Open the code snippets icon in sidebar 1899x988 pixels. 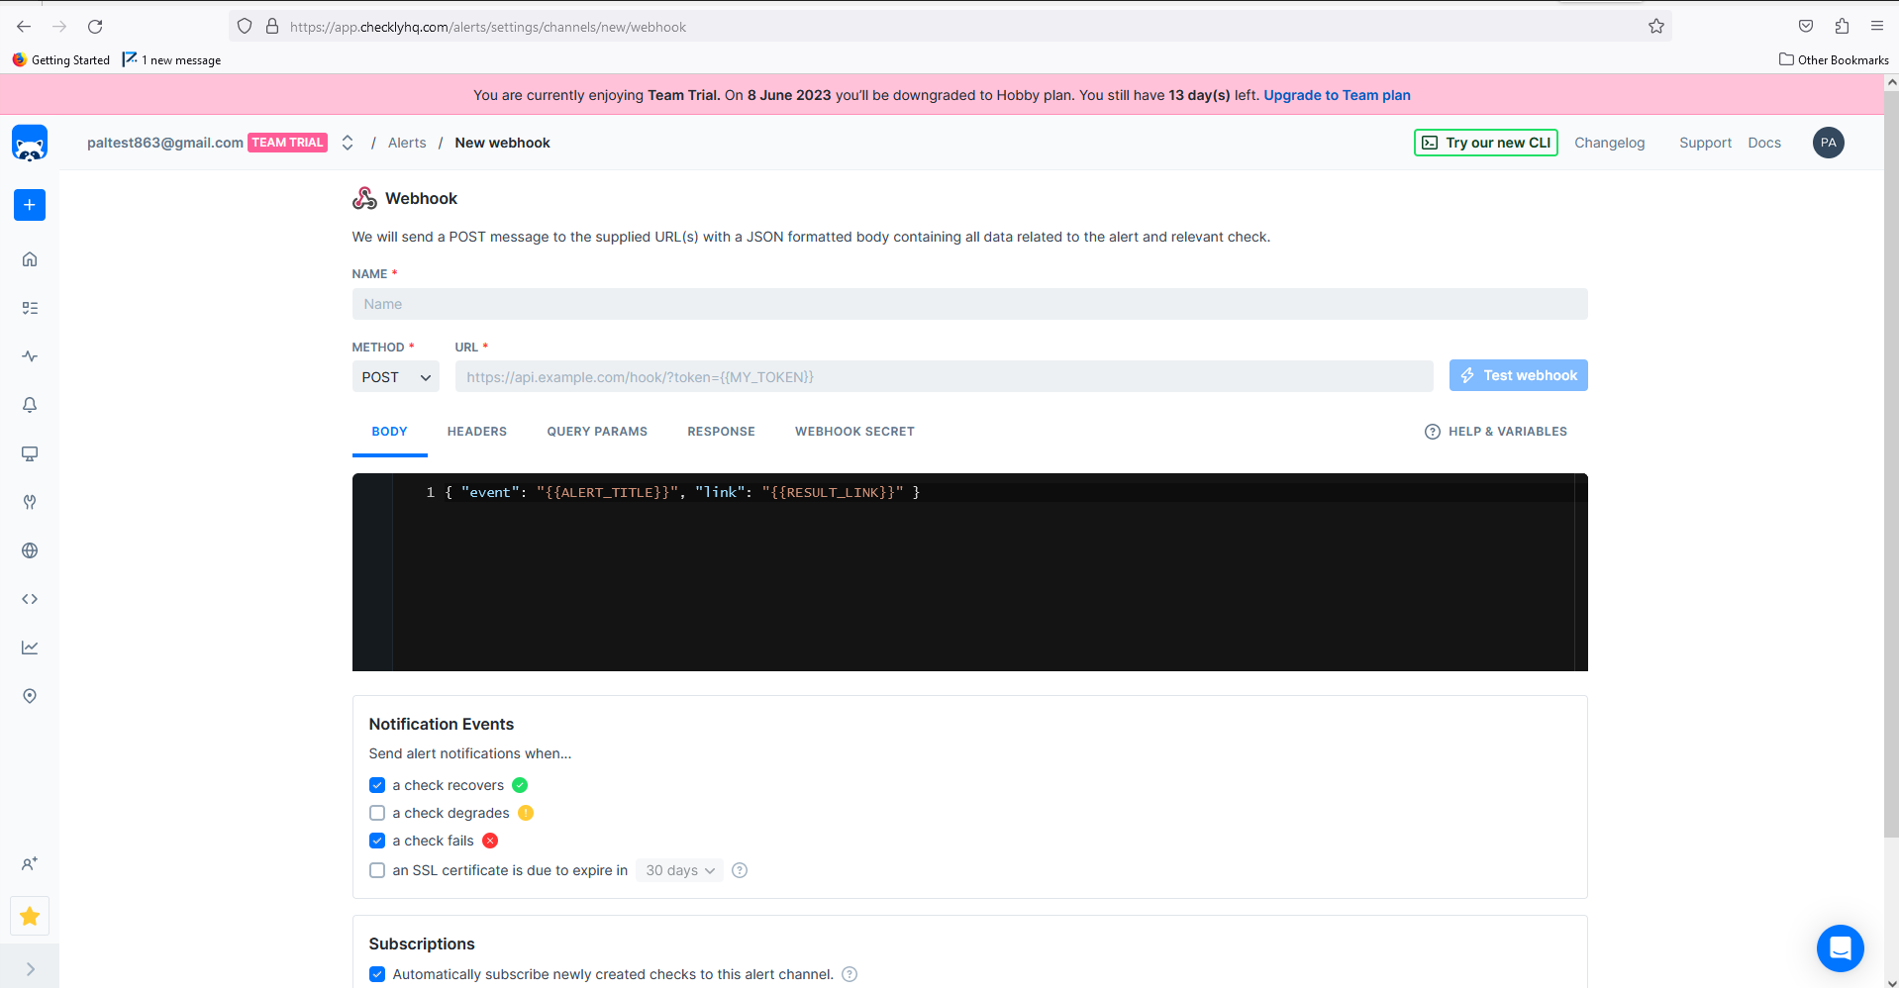(x=30, y=599)
